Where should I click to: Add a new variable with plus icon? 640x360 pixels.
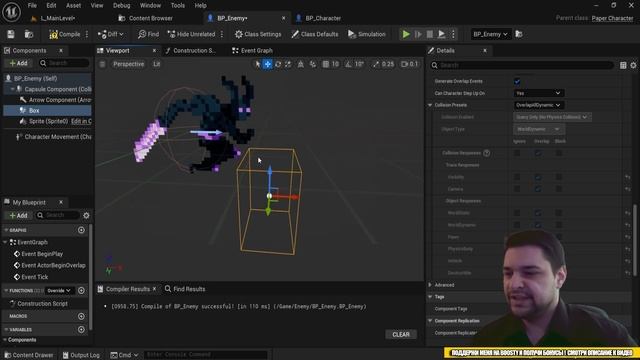[81, 329]
